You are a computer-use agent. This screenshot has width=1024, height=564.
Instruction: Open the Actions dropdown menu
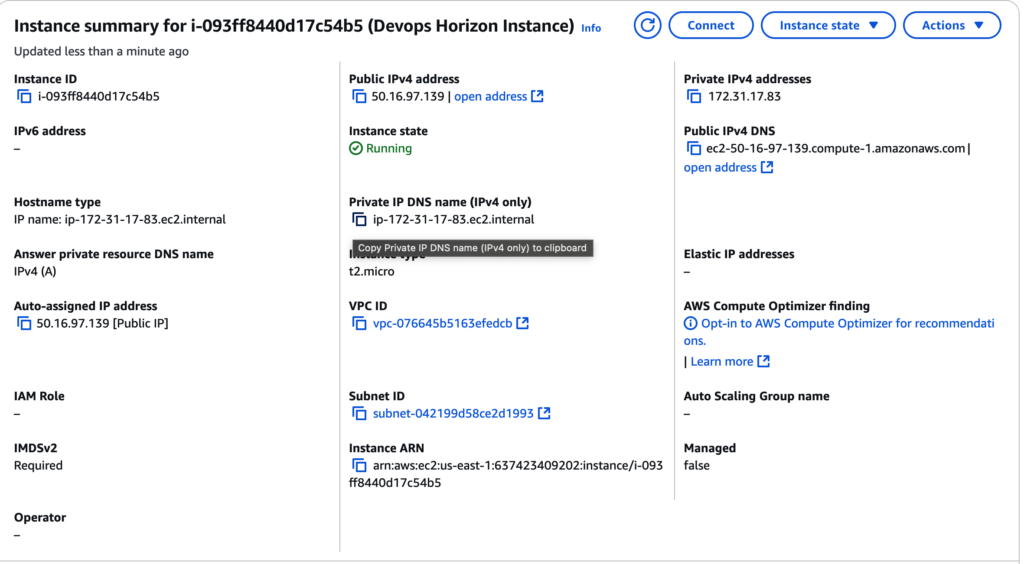(x=952, y=25)
